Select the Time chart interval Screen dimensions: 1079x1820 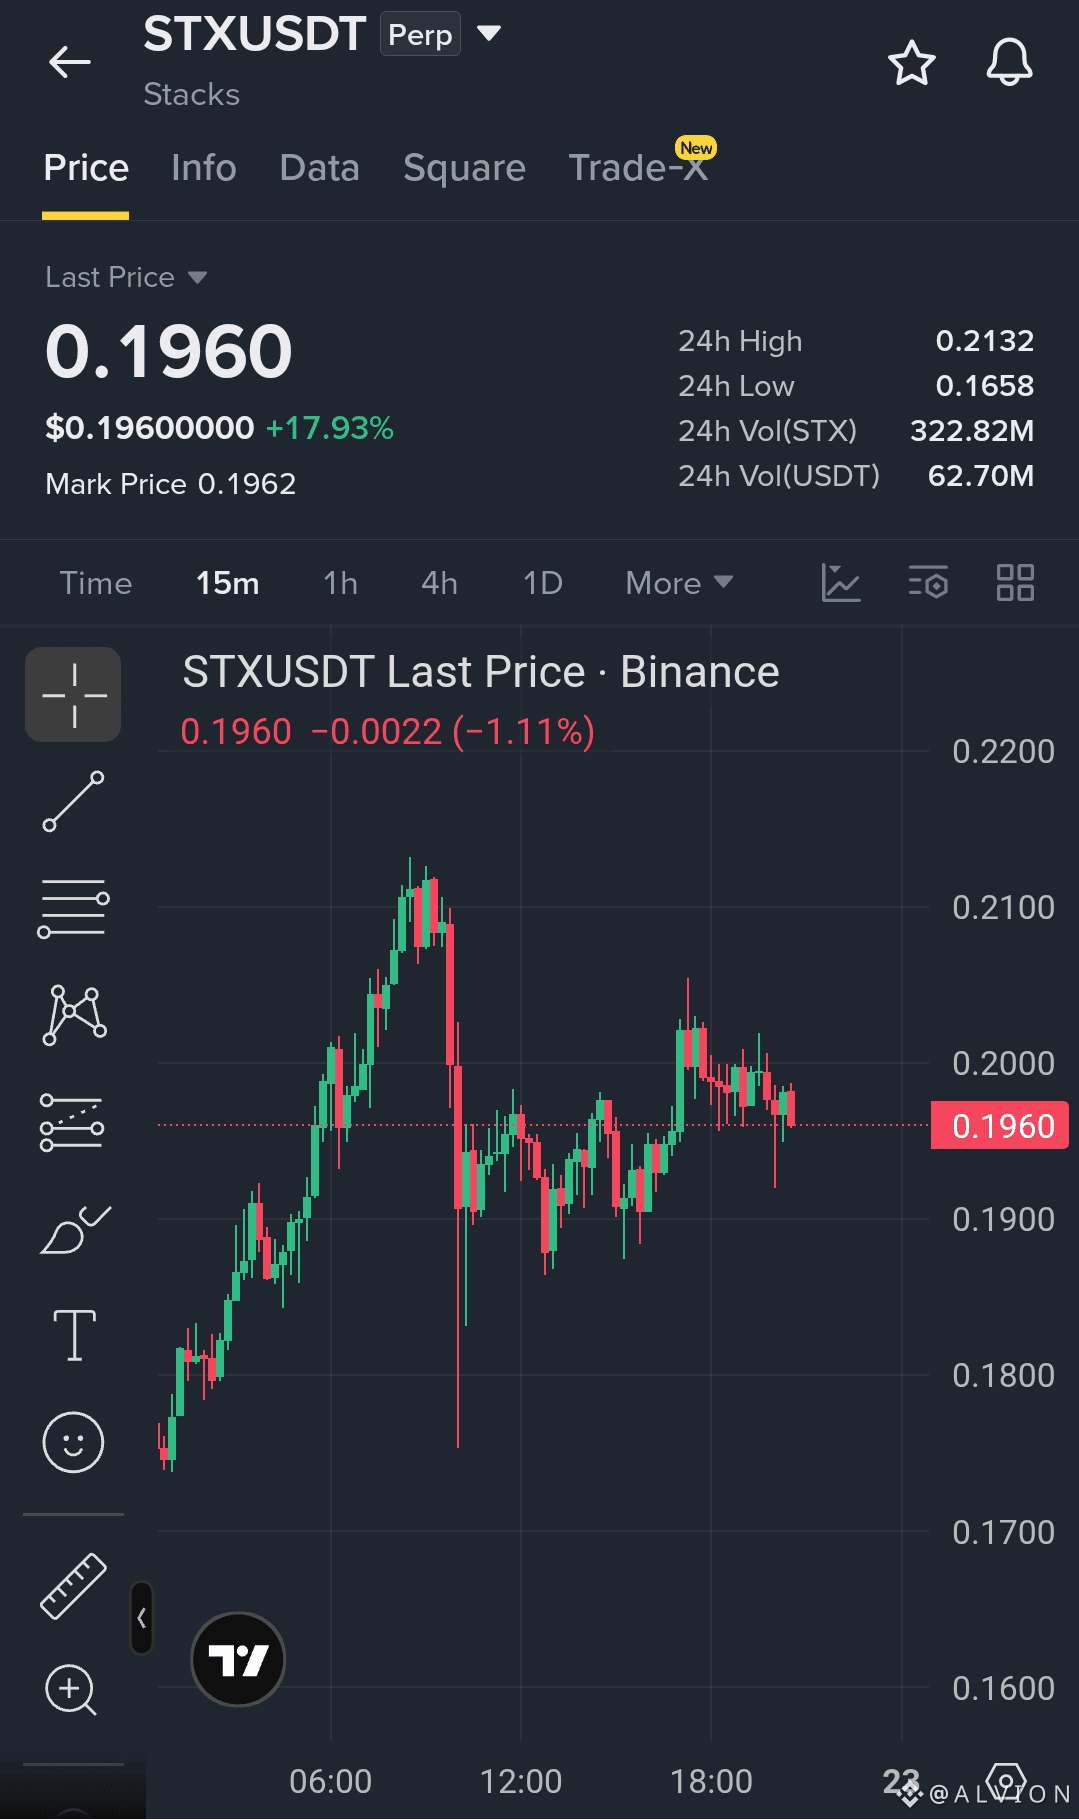tap(96, 583)
